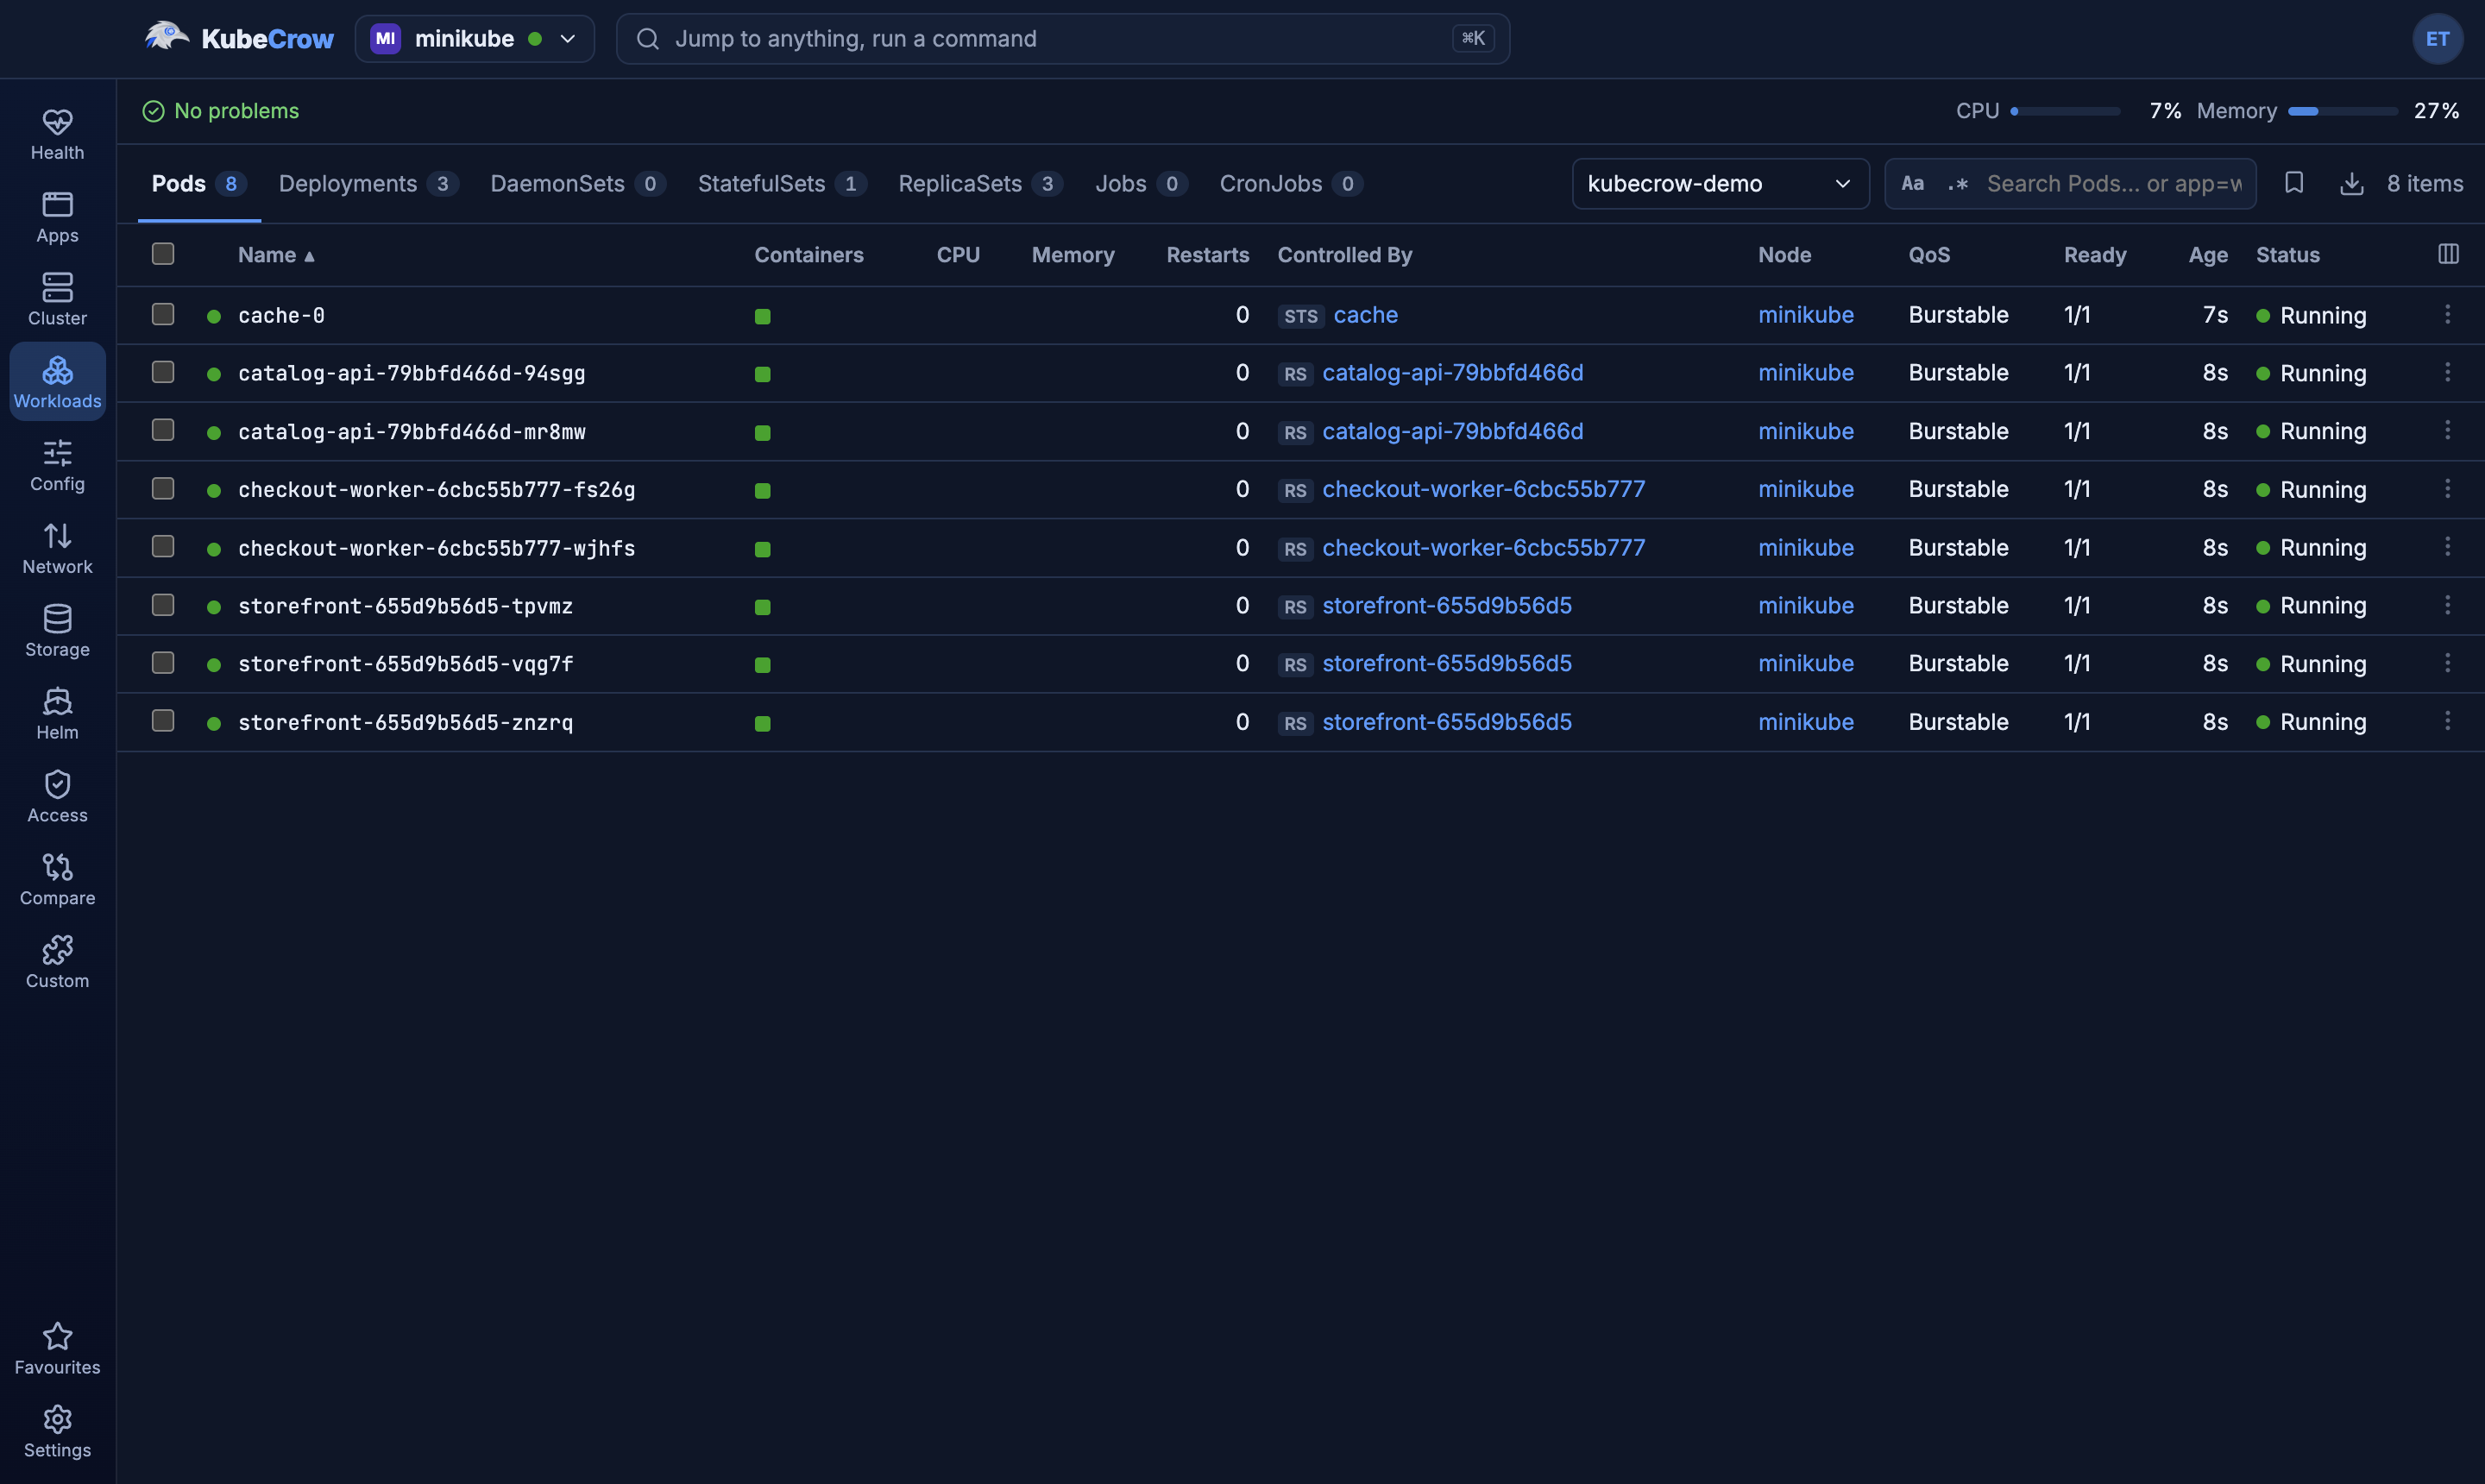Open the Network sidebar section
Image resolution: width=2485 pixels, height=1484 pixels.
pyautogui.click(x=57, y=549)
